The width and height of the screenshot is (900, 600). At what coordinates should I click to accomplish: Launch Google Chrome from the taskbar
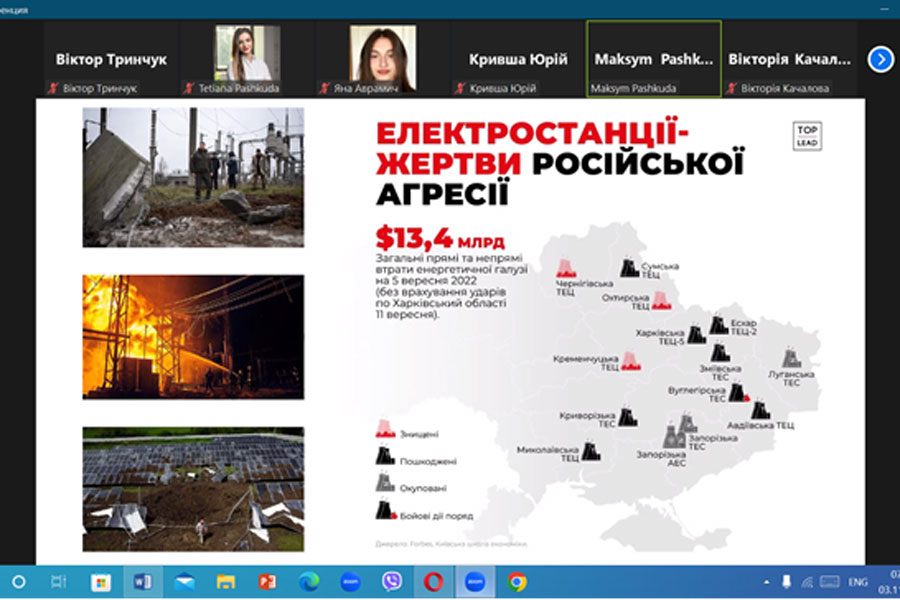(516, 581)
